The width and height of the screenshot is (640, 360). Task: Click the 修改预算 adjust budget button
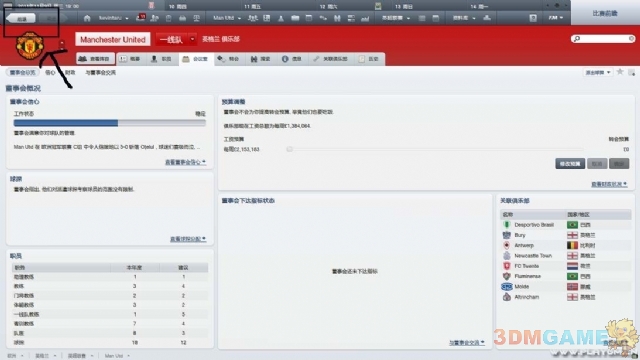pyautogui.click(x=570, y=164)
